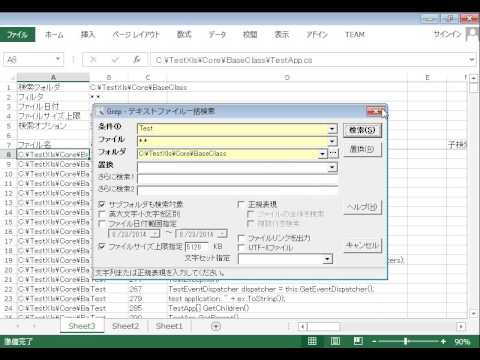Select cell with TestApp[] GetChildren() text

[287, 308]
